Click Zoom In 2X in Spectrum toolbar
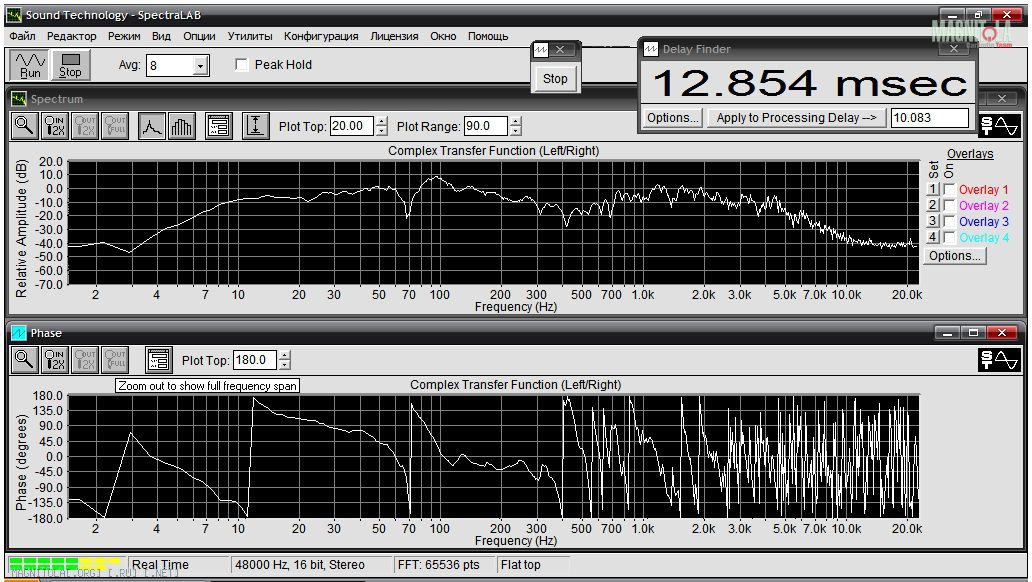Image resolution: width=1032 pixels, height=582 pixels. [x=55, y=126]
